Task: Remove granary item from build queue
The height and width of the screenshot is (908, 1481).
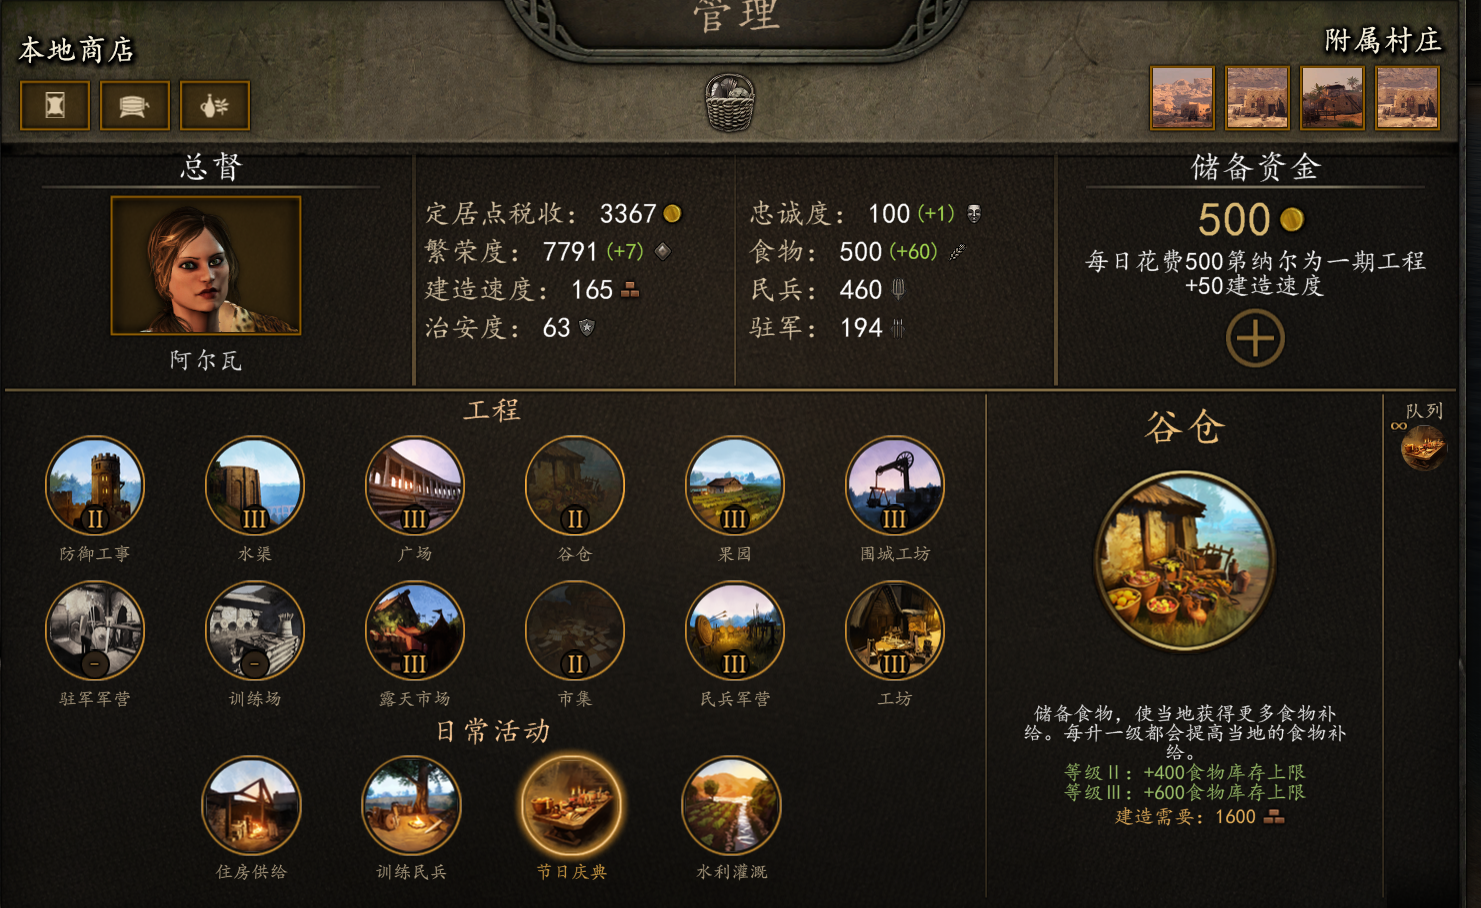Action: pos(1423,447)
